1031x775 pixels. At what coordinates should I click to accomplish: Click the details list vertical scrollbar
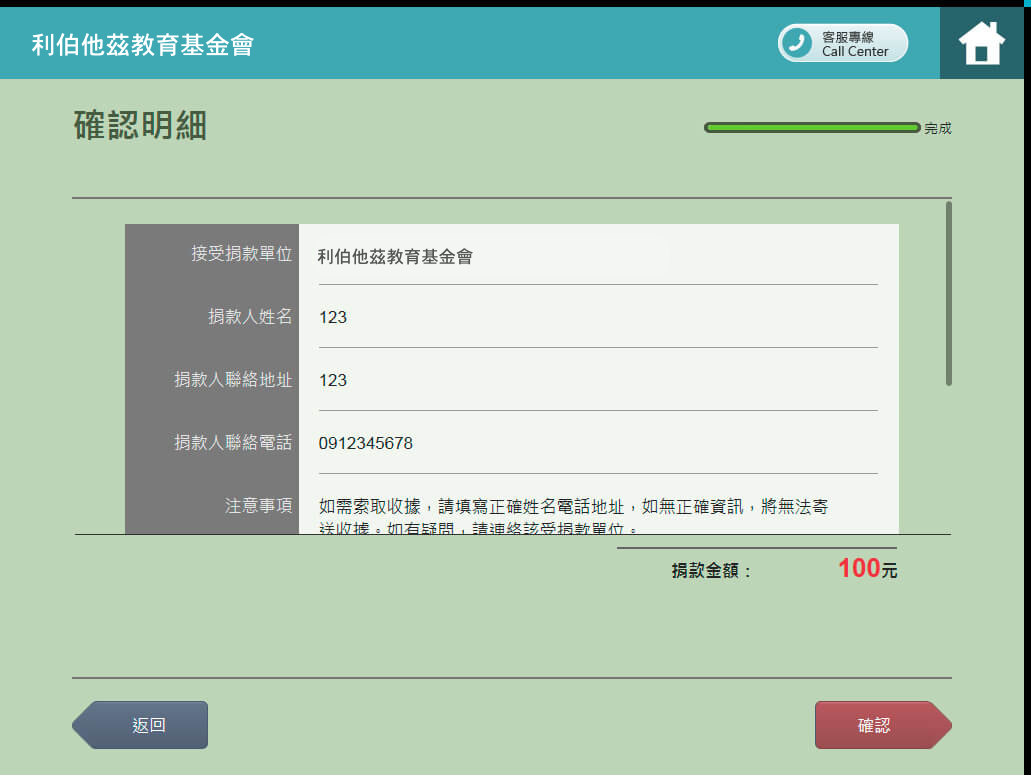(948, 294)
